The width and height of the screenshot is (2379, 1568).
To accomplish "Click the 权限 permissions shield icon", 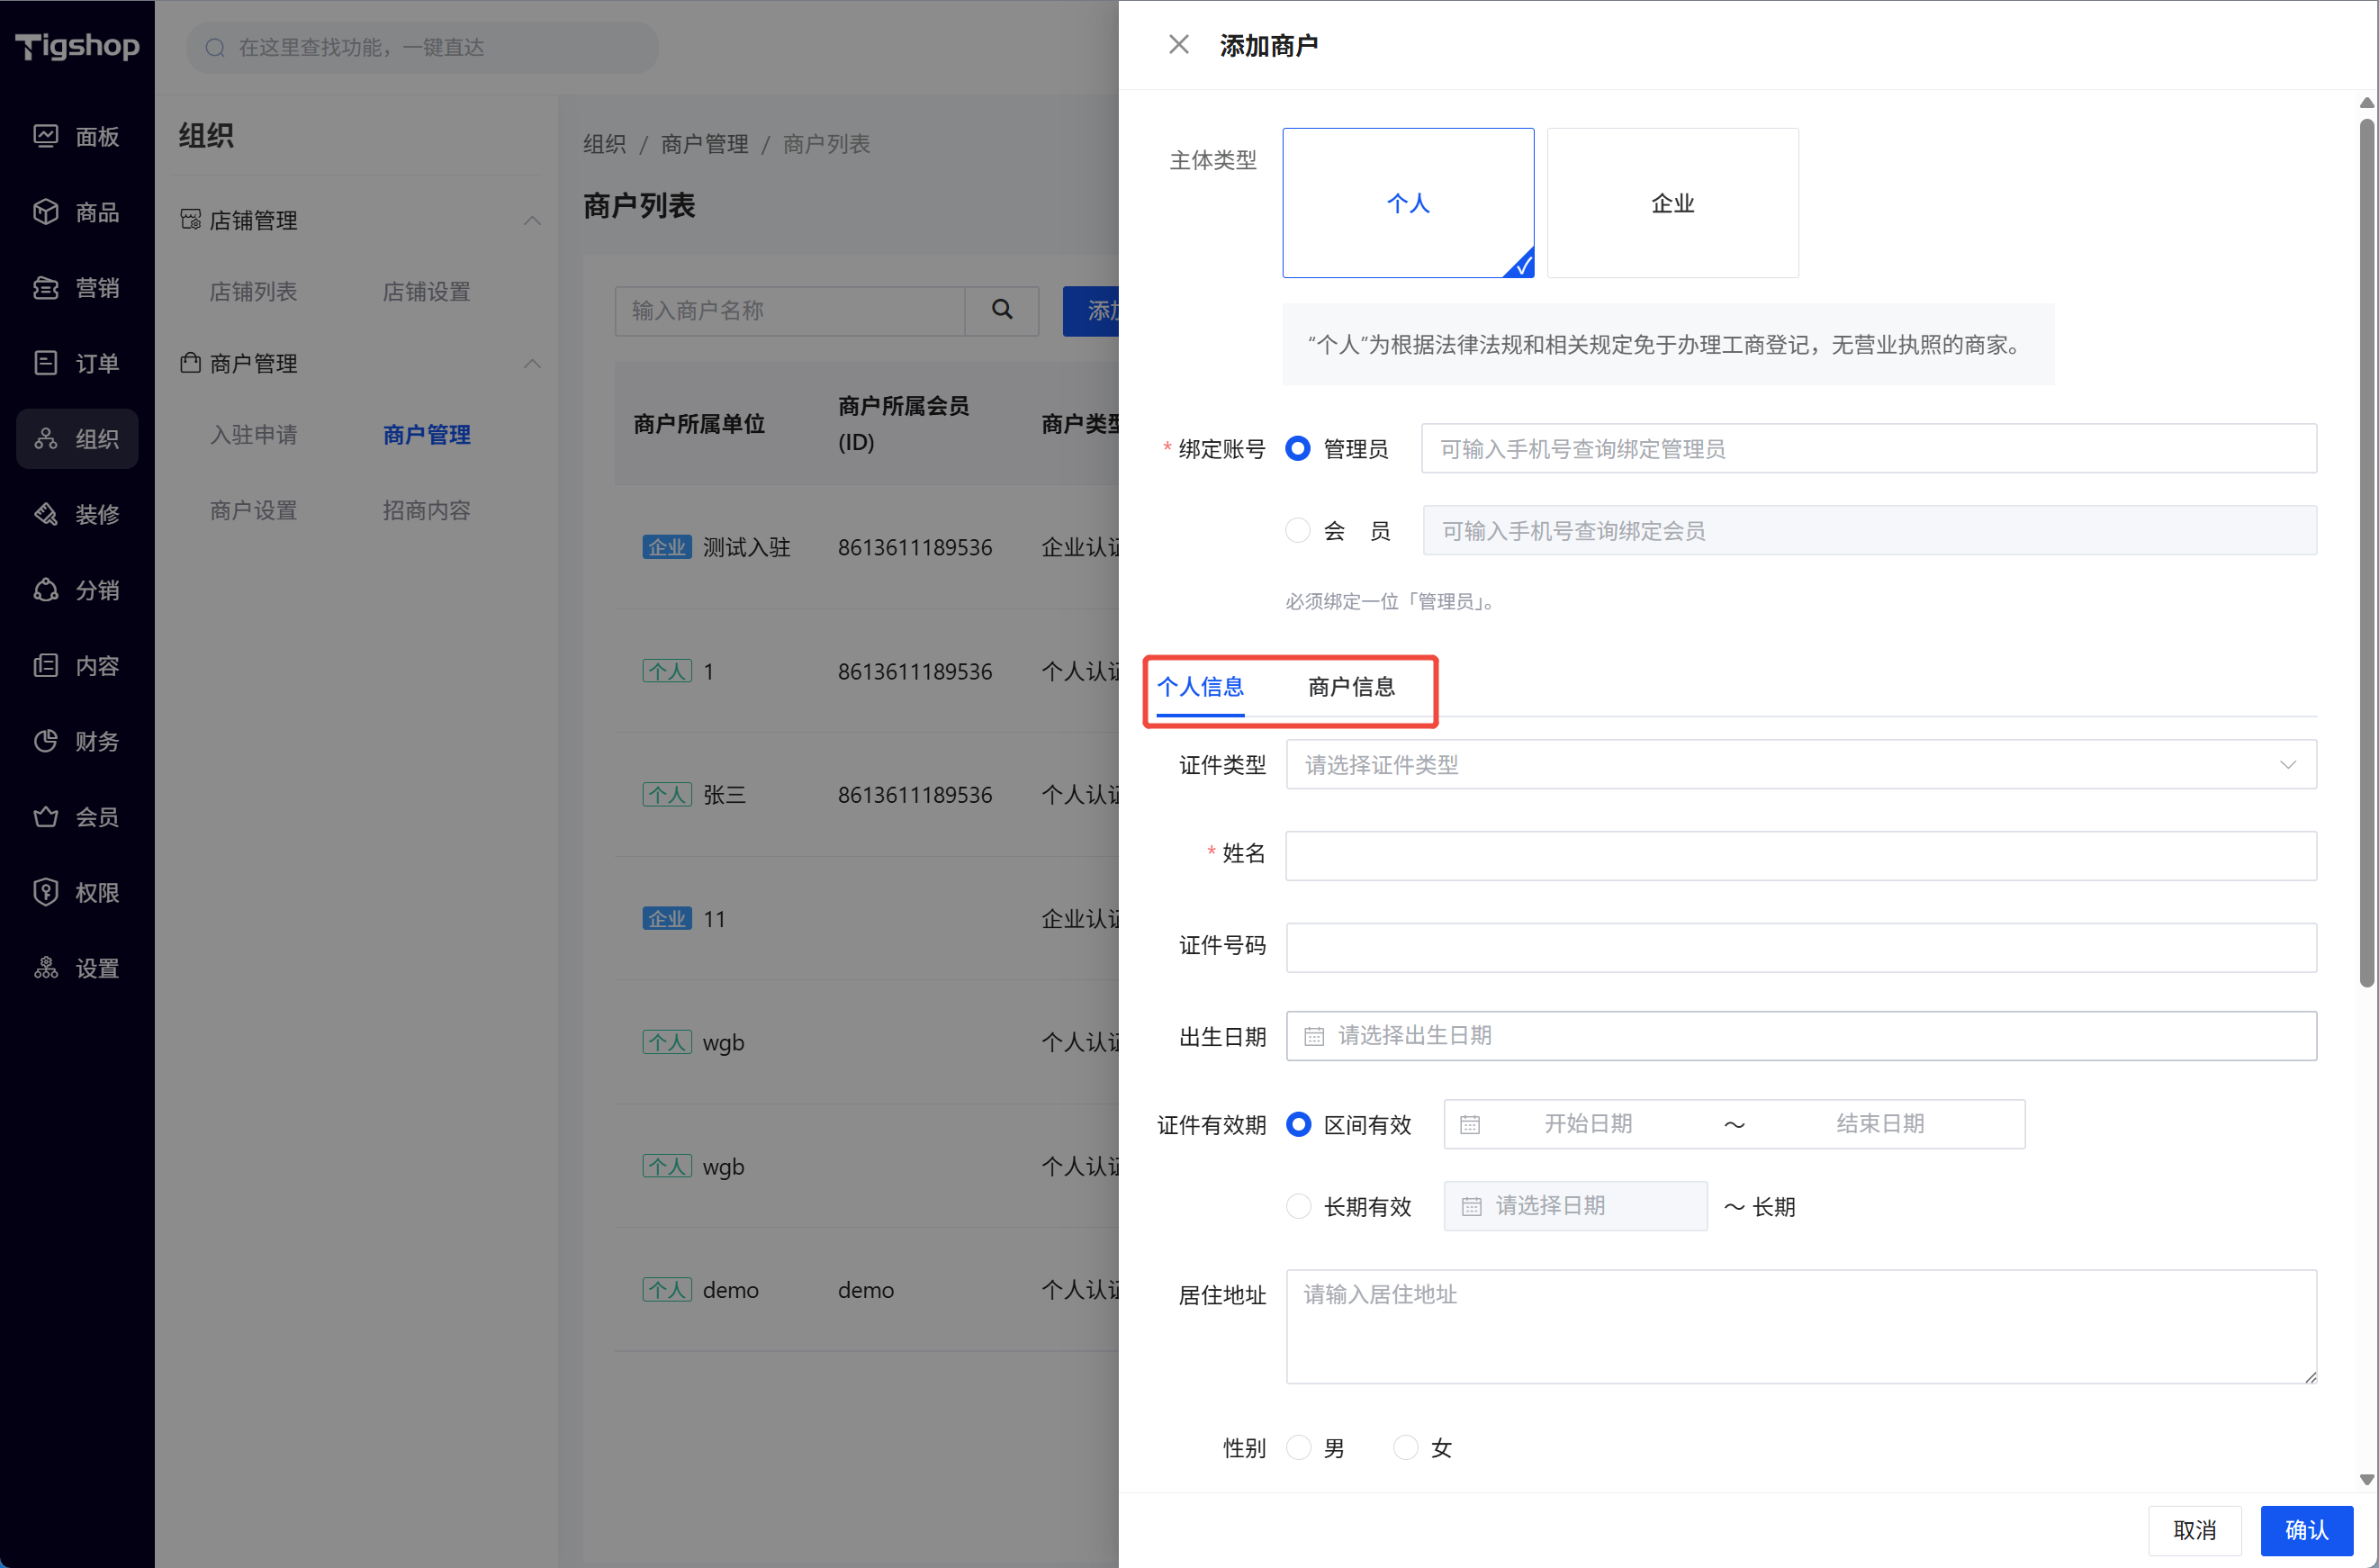I will click(x=46, y=892).
